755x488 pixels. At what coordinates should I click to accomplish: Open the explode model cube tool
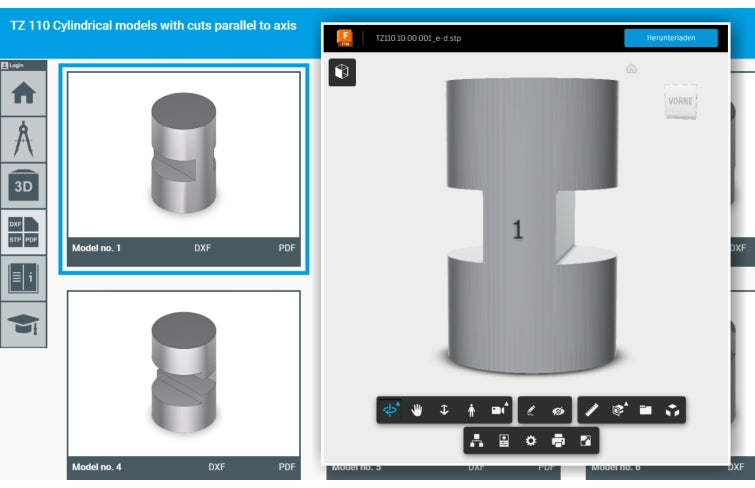(x=673, y=410)
